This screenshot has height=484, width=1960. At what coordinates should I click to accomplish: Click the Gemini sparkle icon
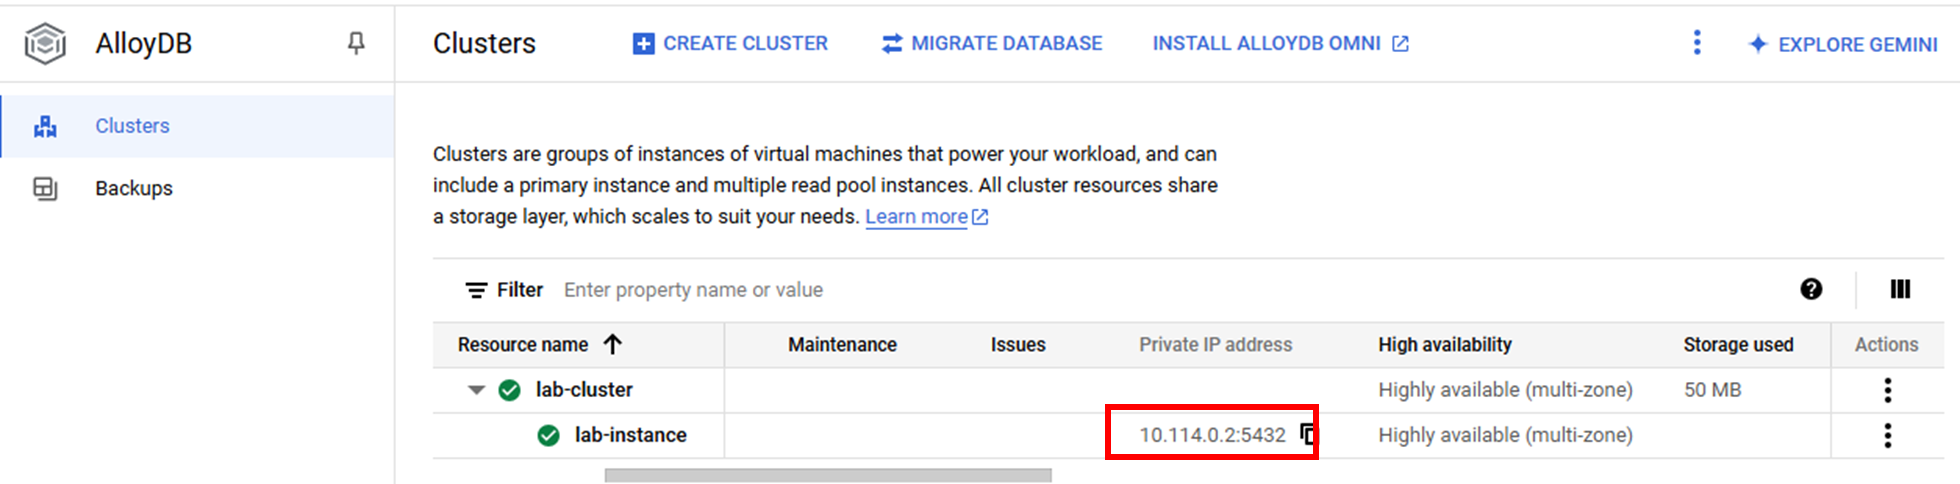coord(1757,44)
